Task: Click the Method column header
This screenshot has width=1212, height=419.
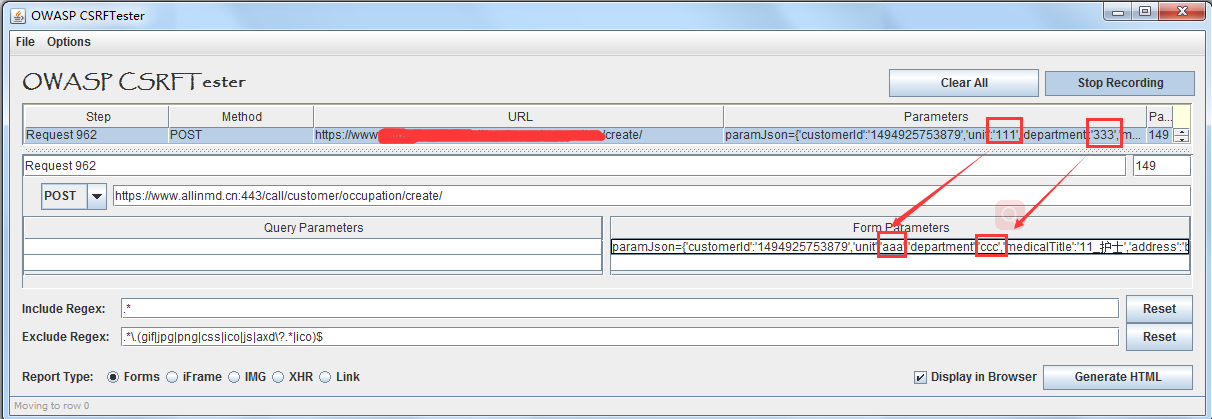Action: (241, 116)
